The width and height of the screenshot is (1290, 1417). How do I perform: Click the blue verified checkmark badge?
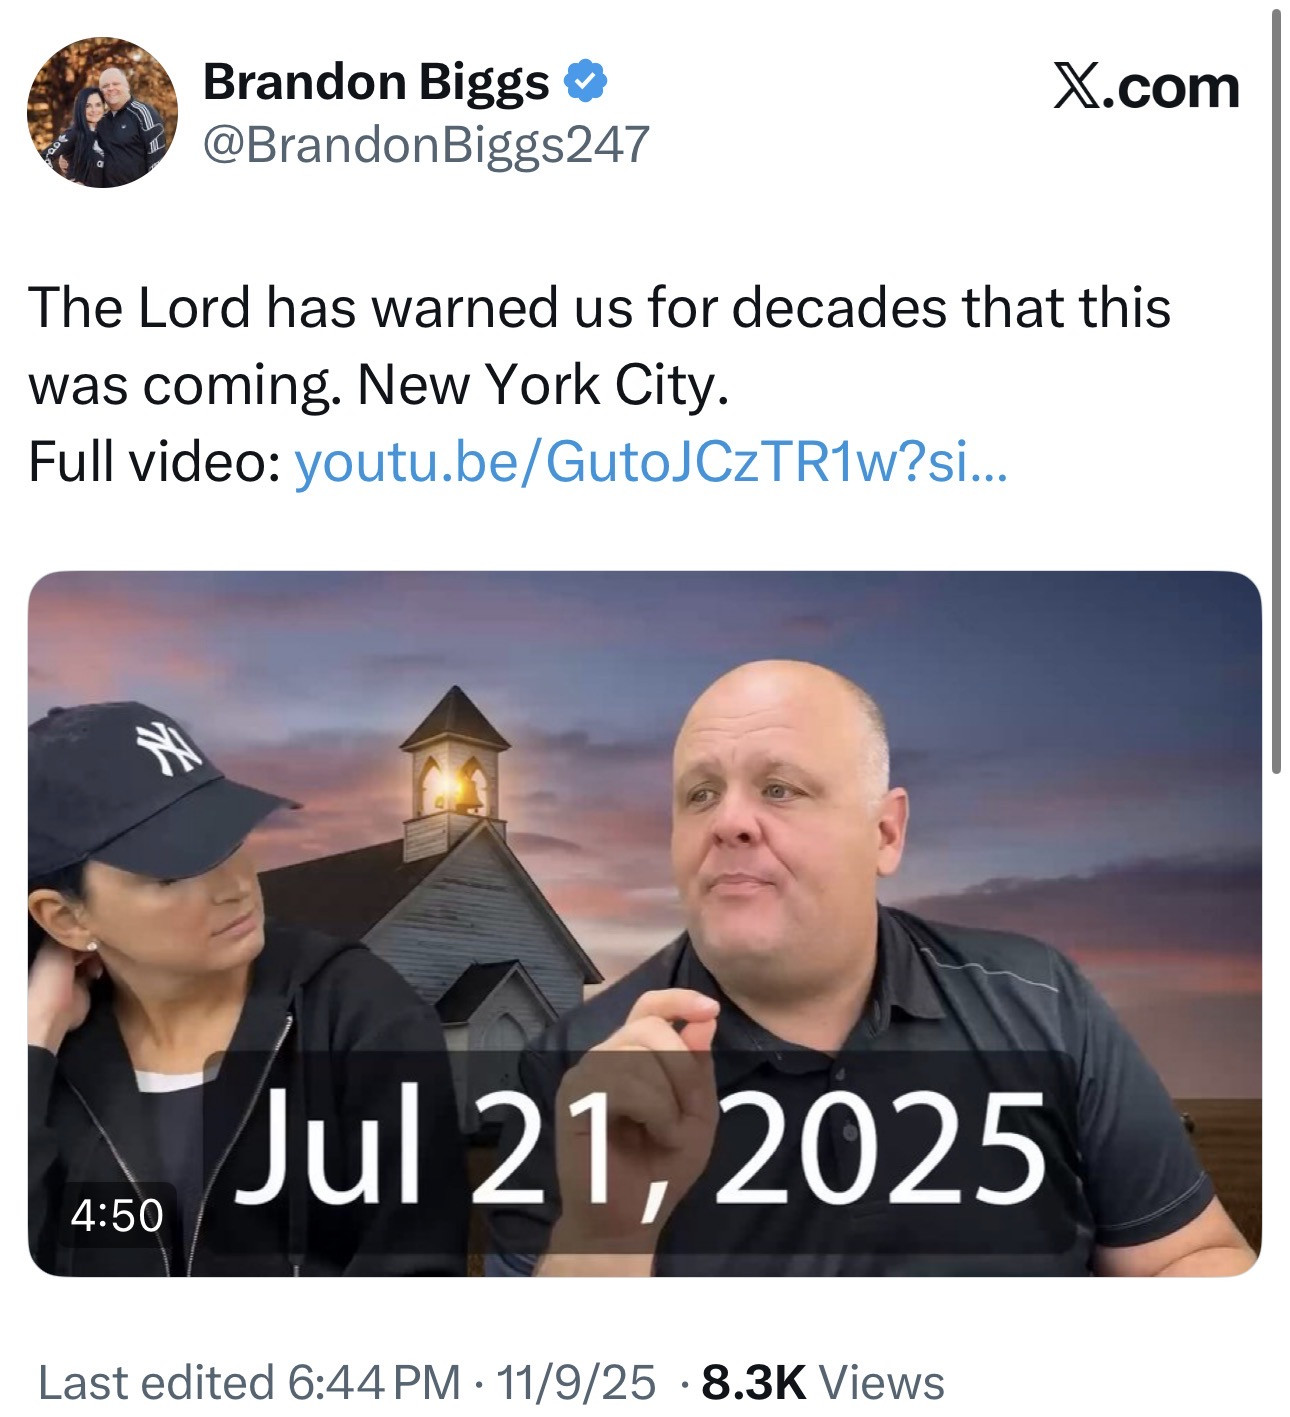tap(586, 81)
